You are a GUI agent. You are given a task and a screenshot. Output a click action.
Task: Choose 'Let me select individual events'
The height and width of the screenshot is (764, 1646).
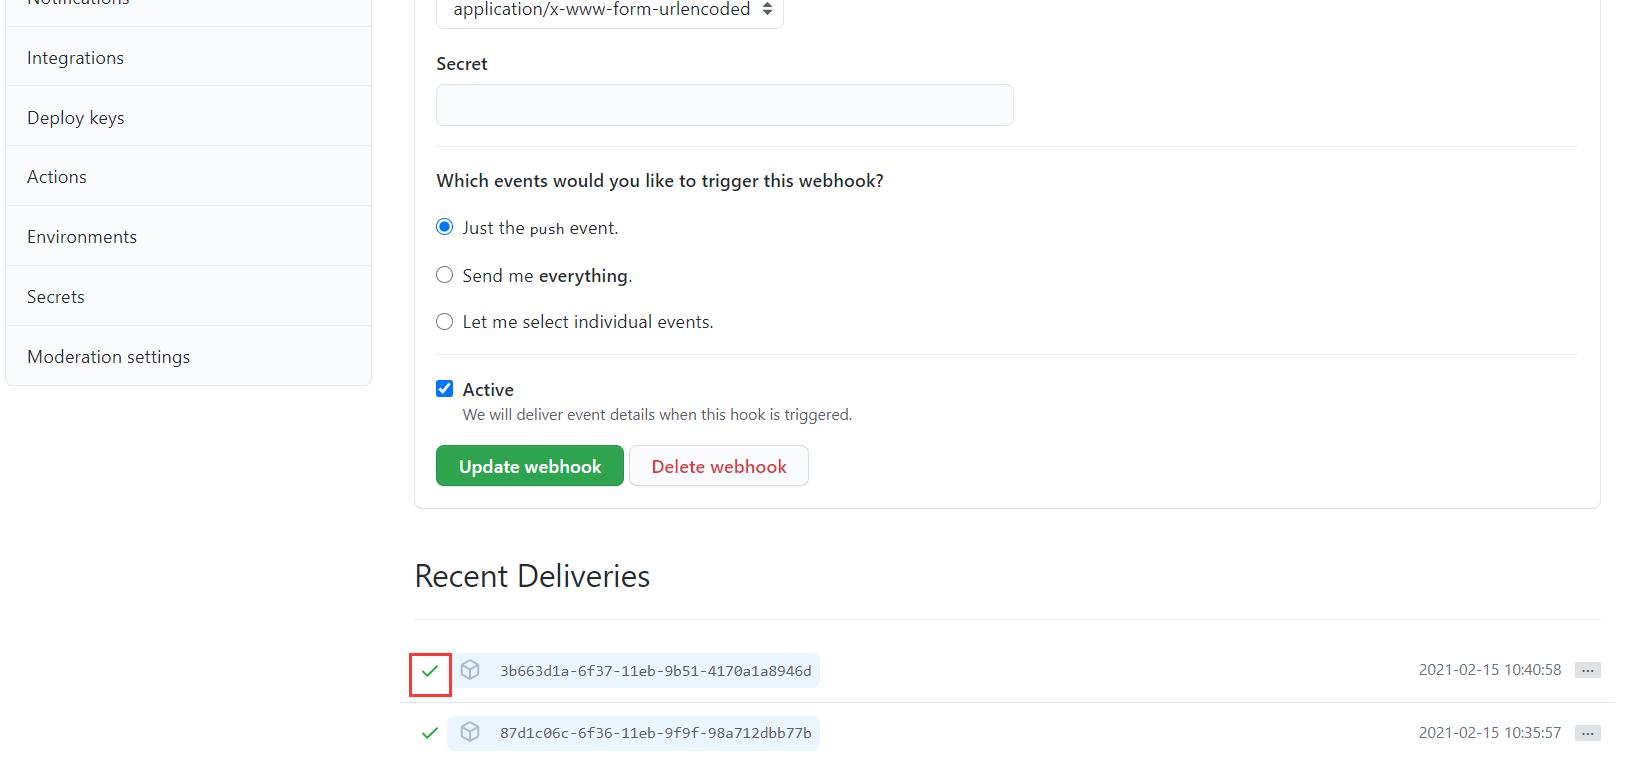pyautogui.click(x=445, y=322)
